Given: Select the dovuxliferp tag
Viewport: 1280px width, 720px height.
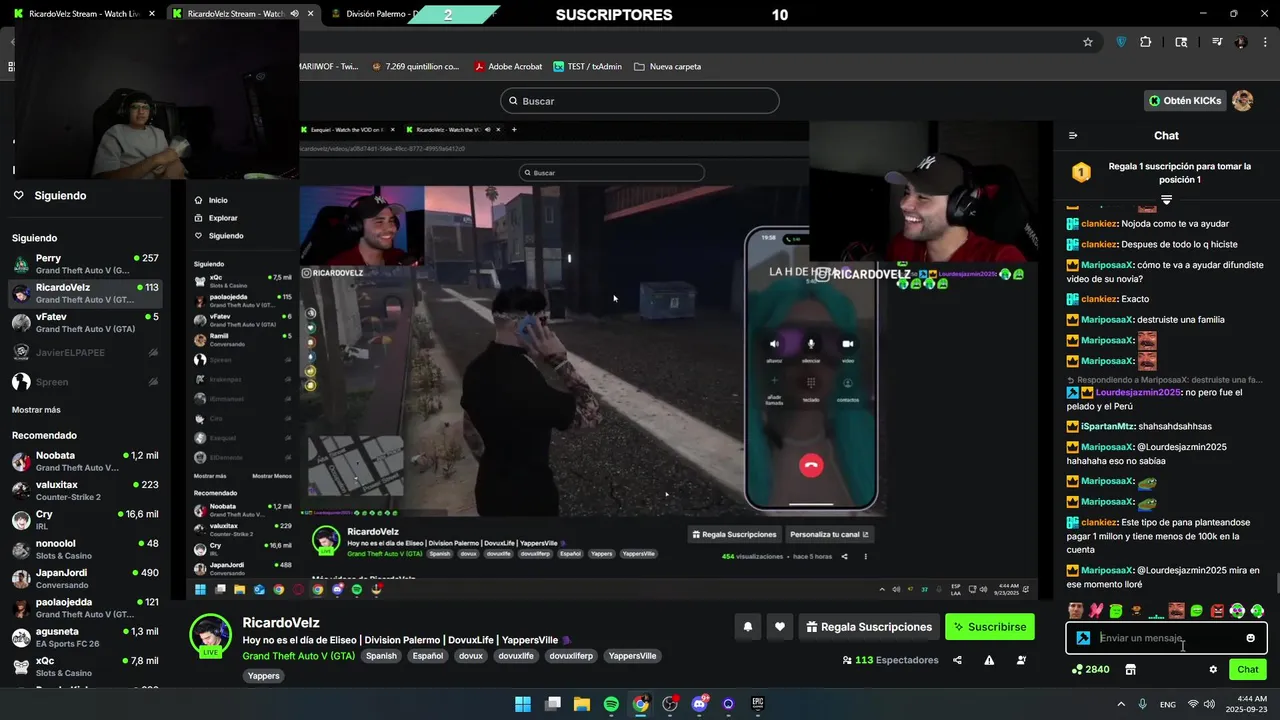Looking at the screenshot, I should tap(571, 656).
